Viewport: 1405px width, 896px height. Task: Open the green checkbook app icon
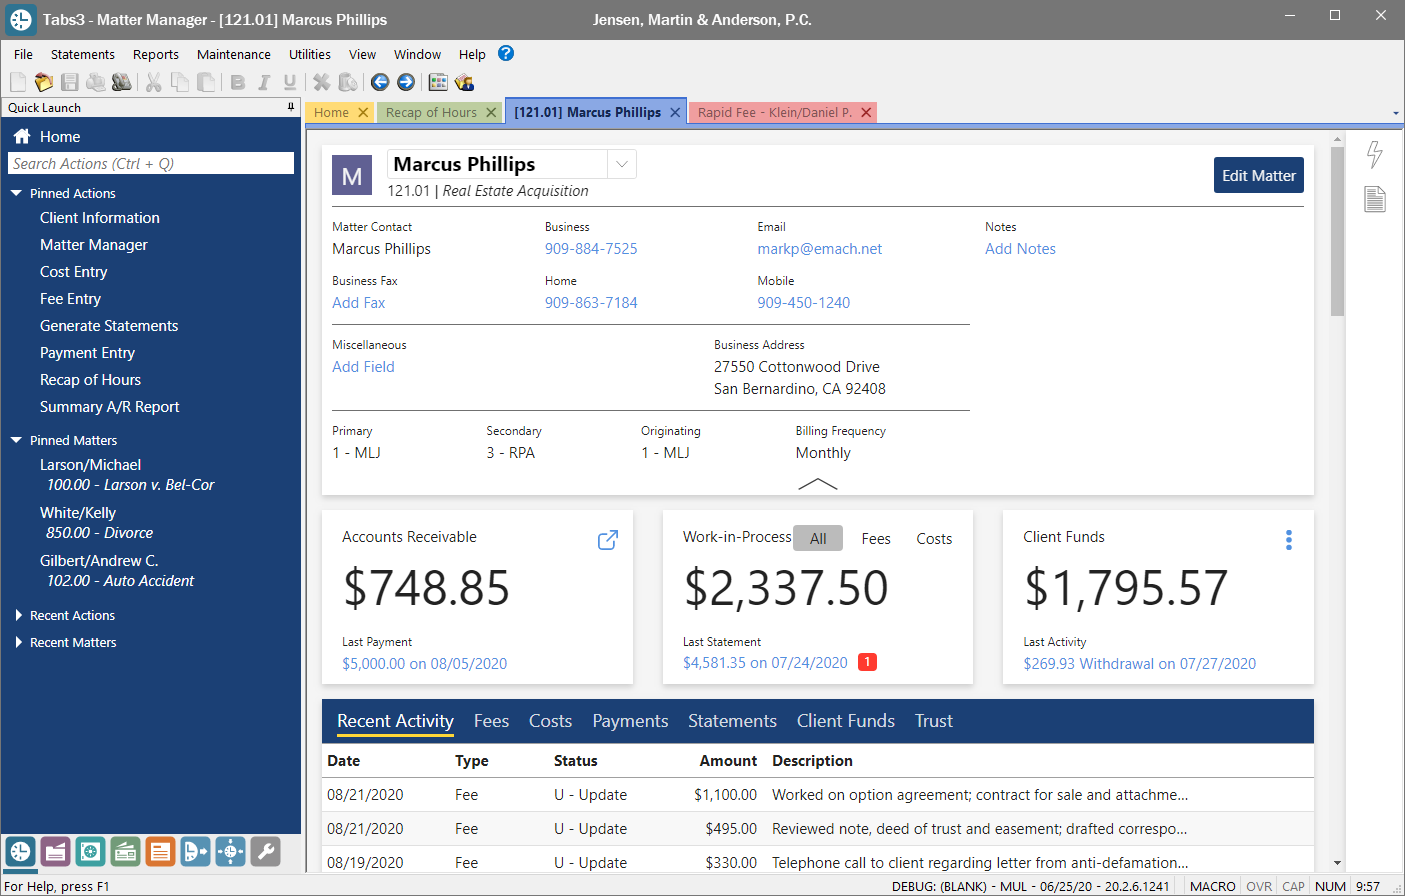click(x=125, y=852)
